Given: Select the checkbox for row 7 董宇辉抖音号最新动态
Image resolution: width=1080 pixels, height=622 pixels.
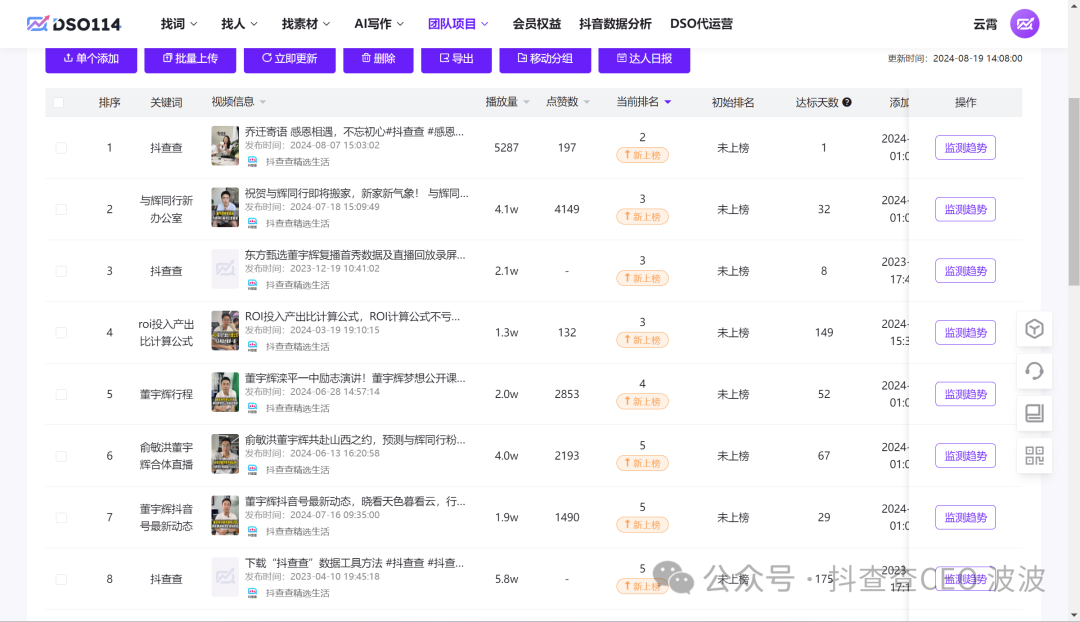Looking at the screenshot, I should click(x=61, y=517).
